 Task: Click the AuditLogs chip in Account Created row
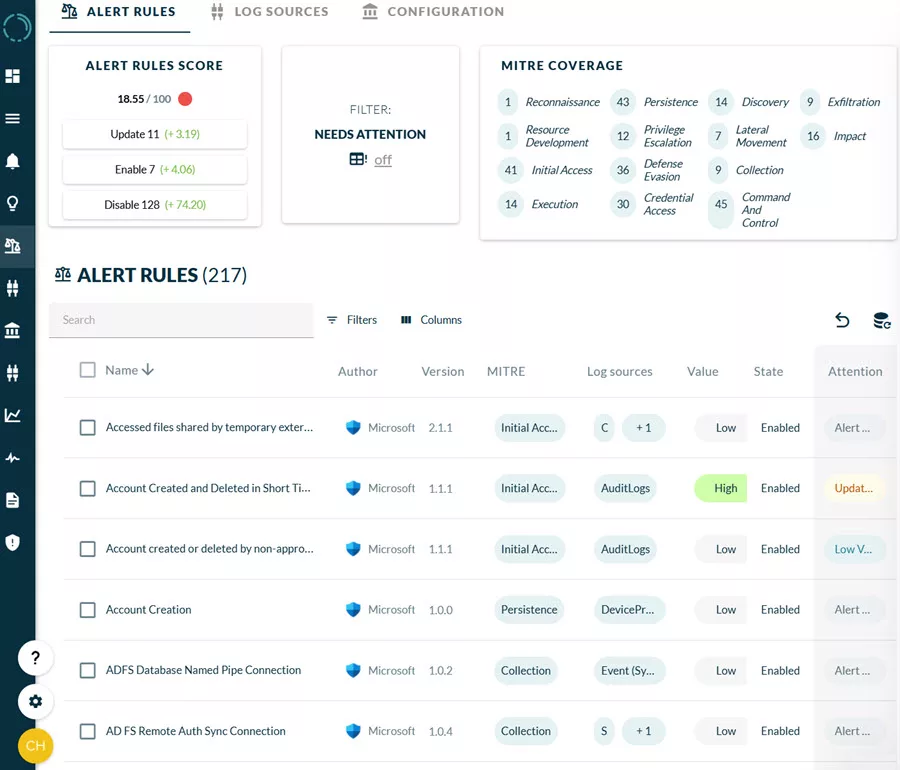pos(625,488)
